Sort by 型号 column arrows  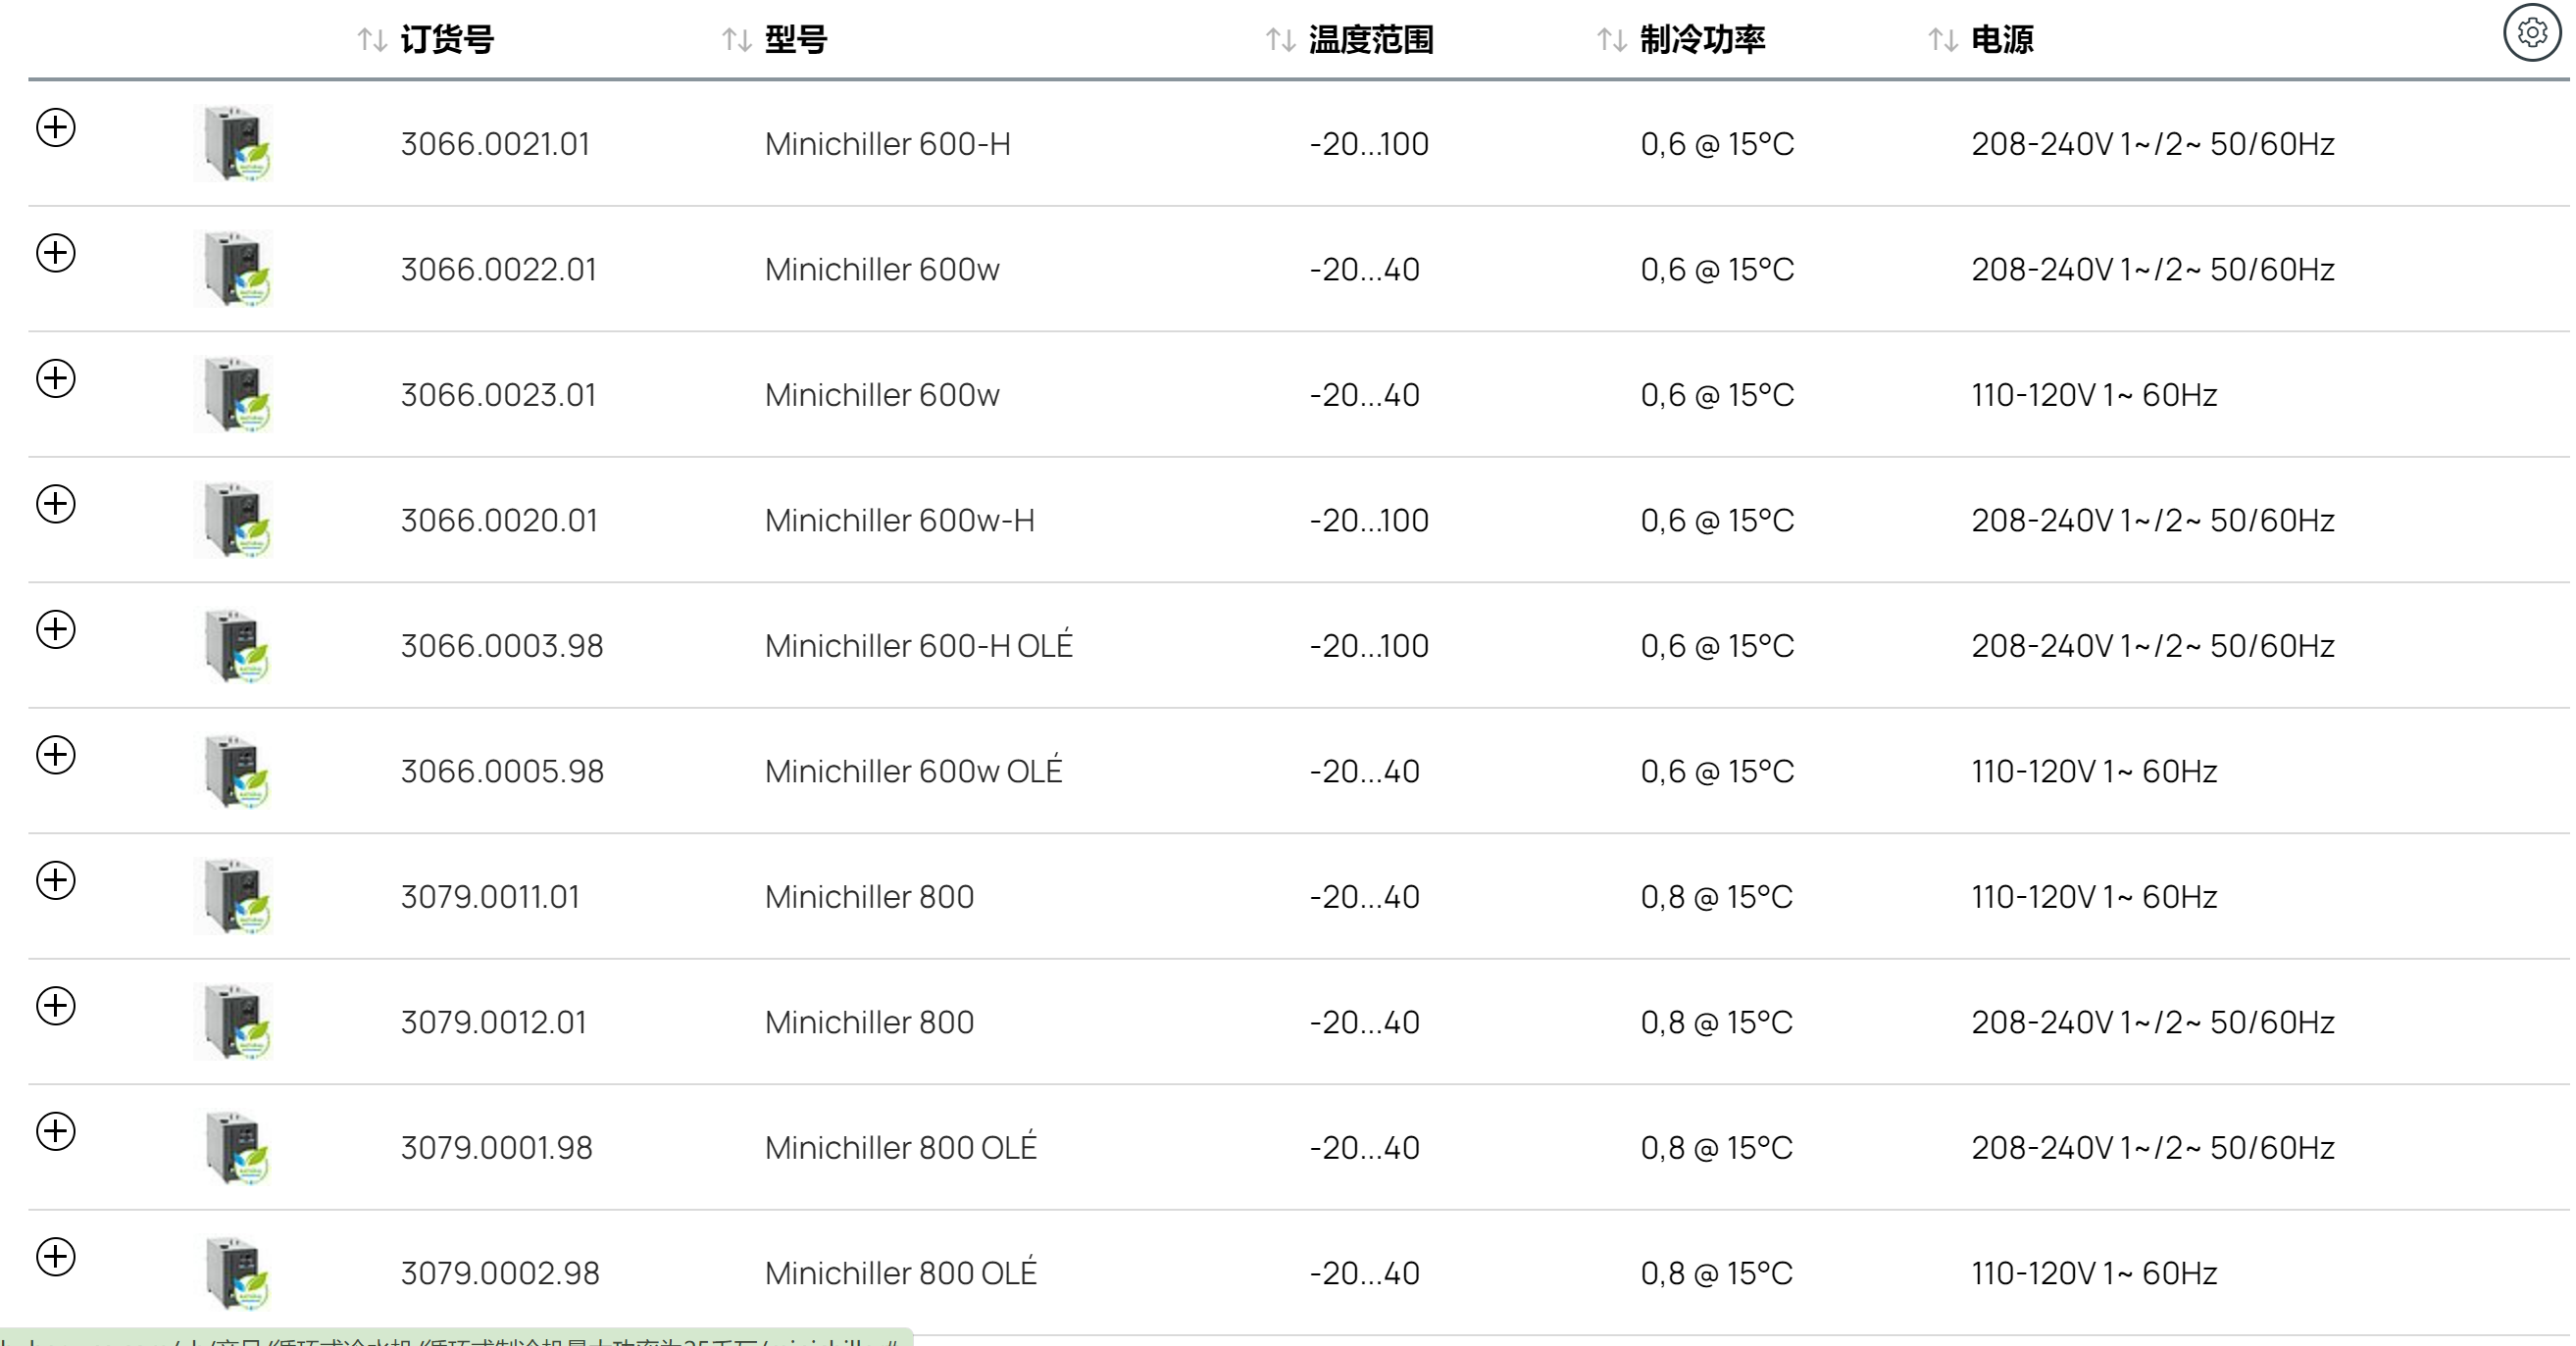(737, 40)
